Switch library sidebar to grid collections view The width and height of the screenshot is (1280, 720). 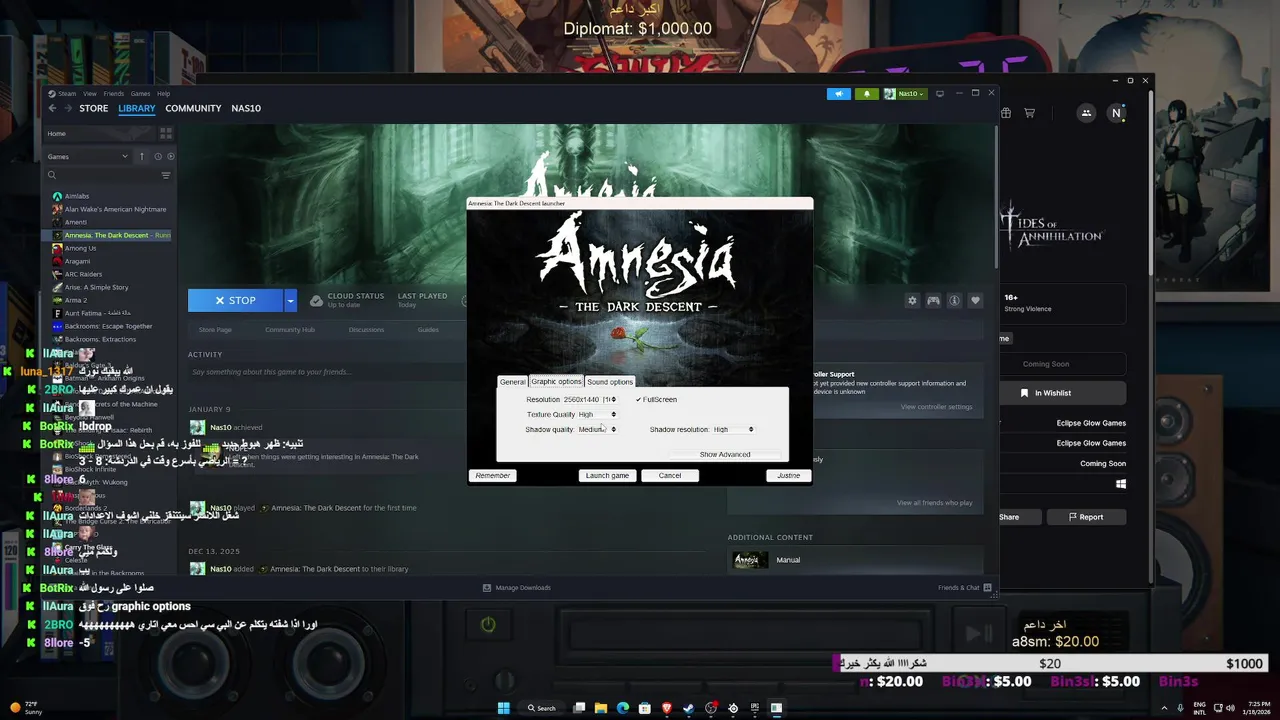[166, 133]
